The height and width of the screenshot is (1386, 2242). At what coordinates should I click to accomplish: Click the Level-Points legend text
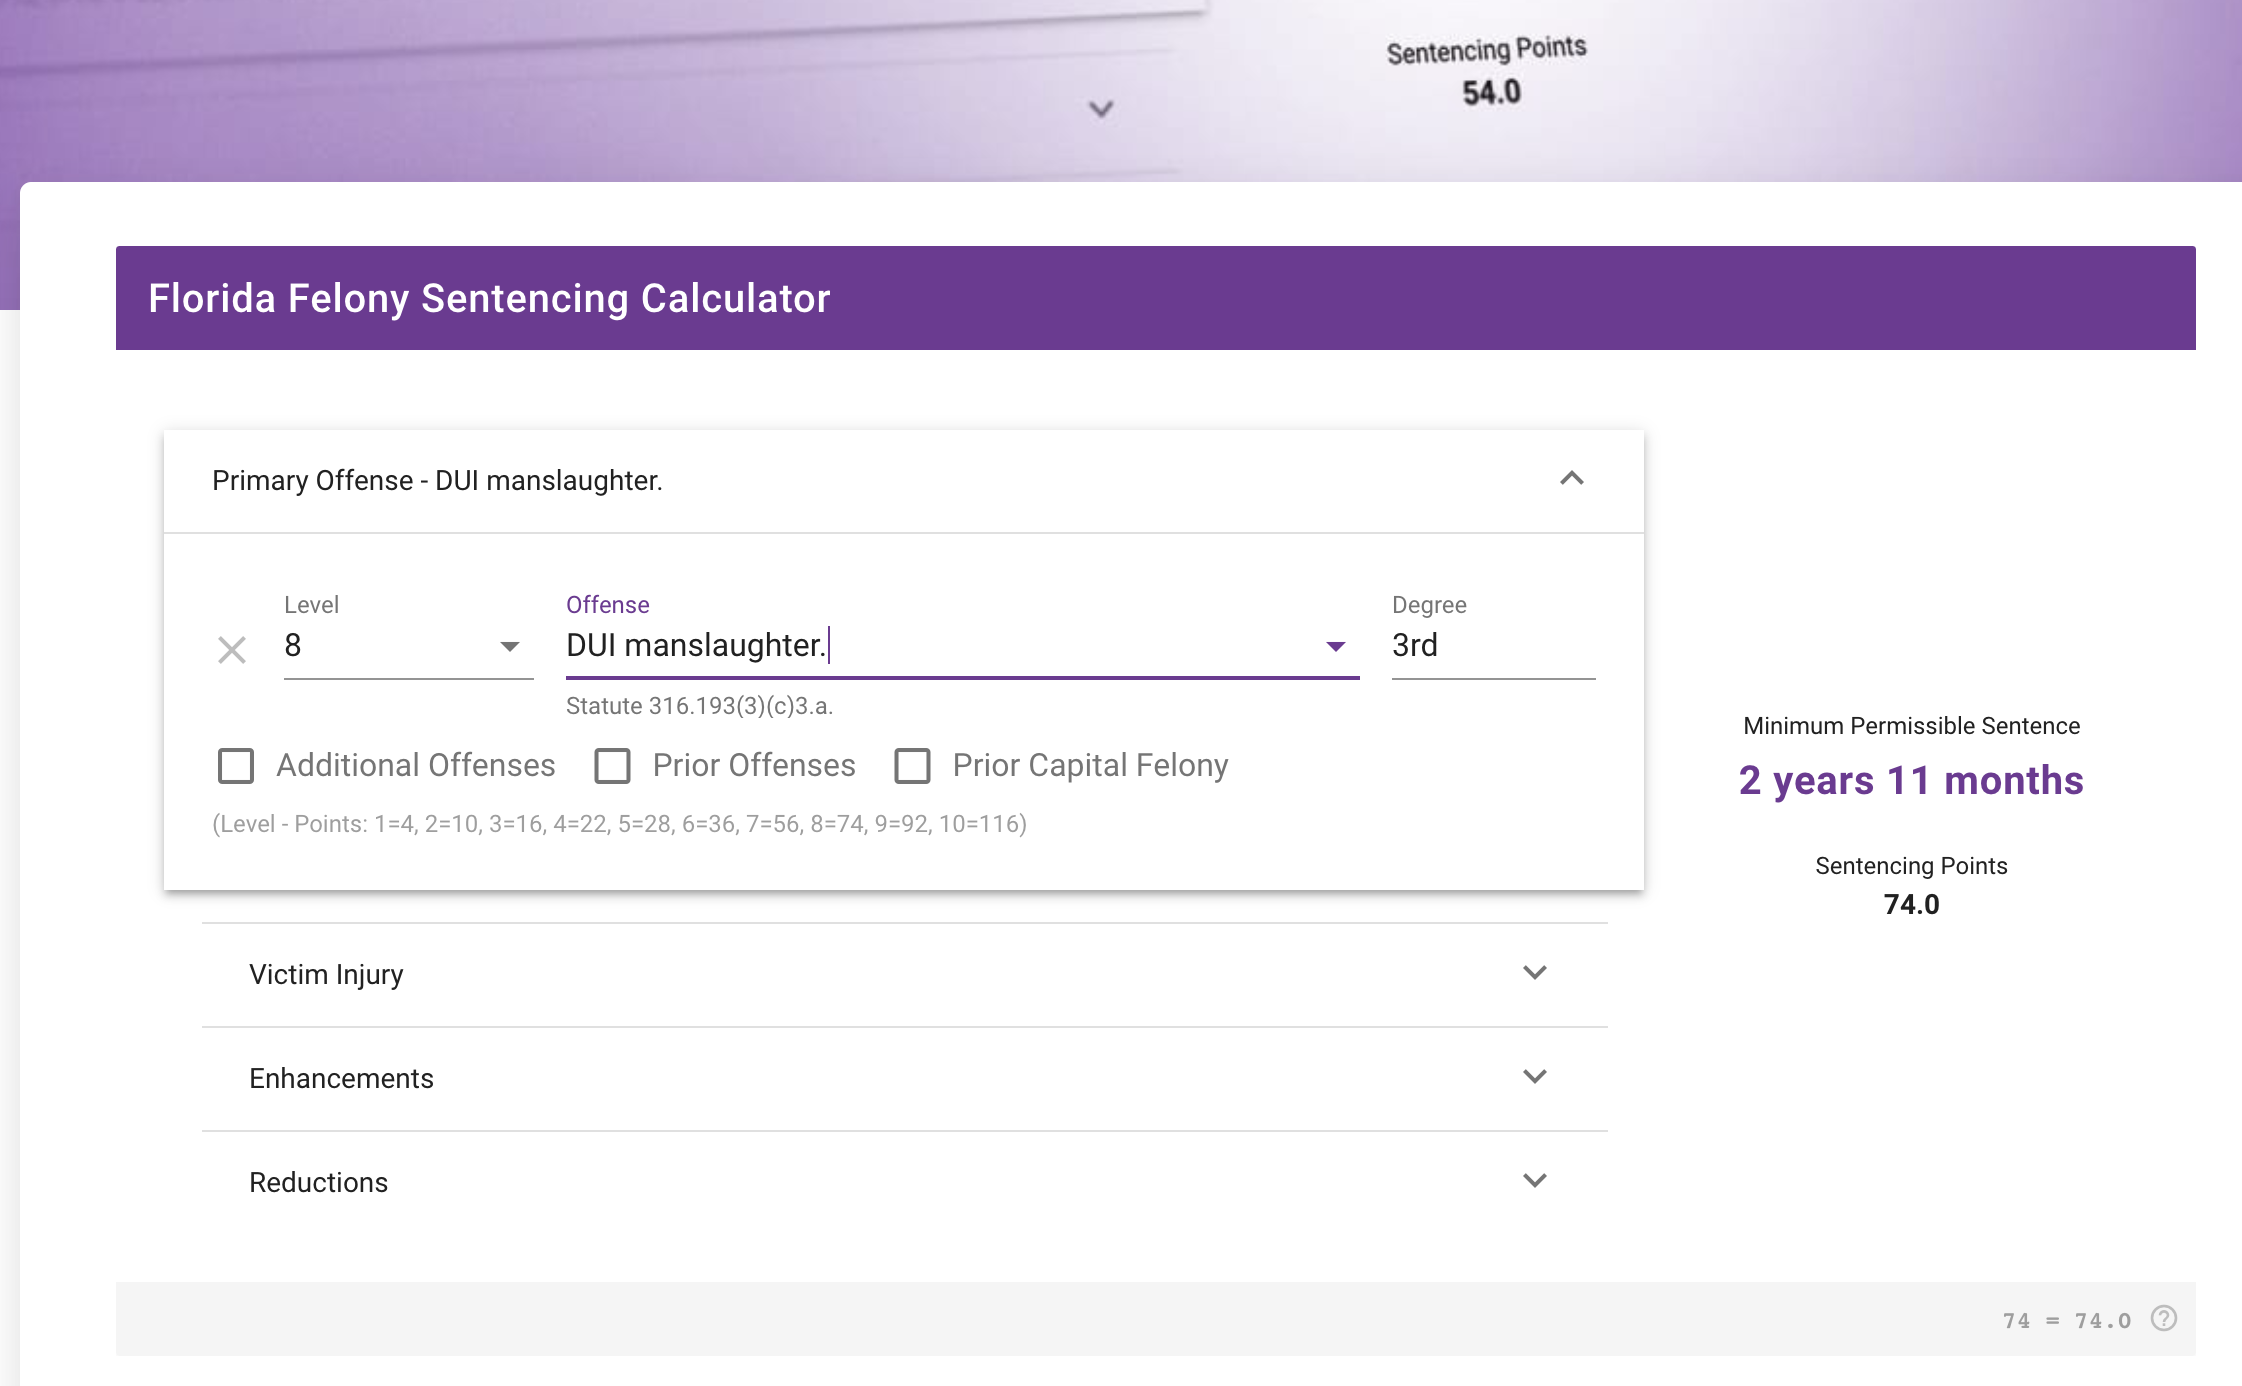618,824
